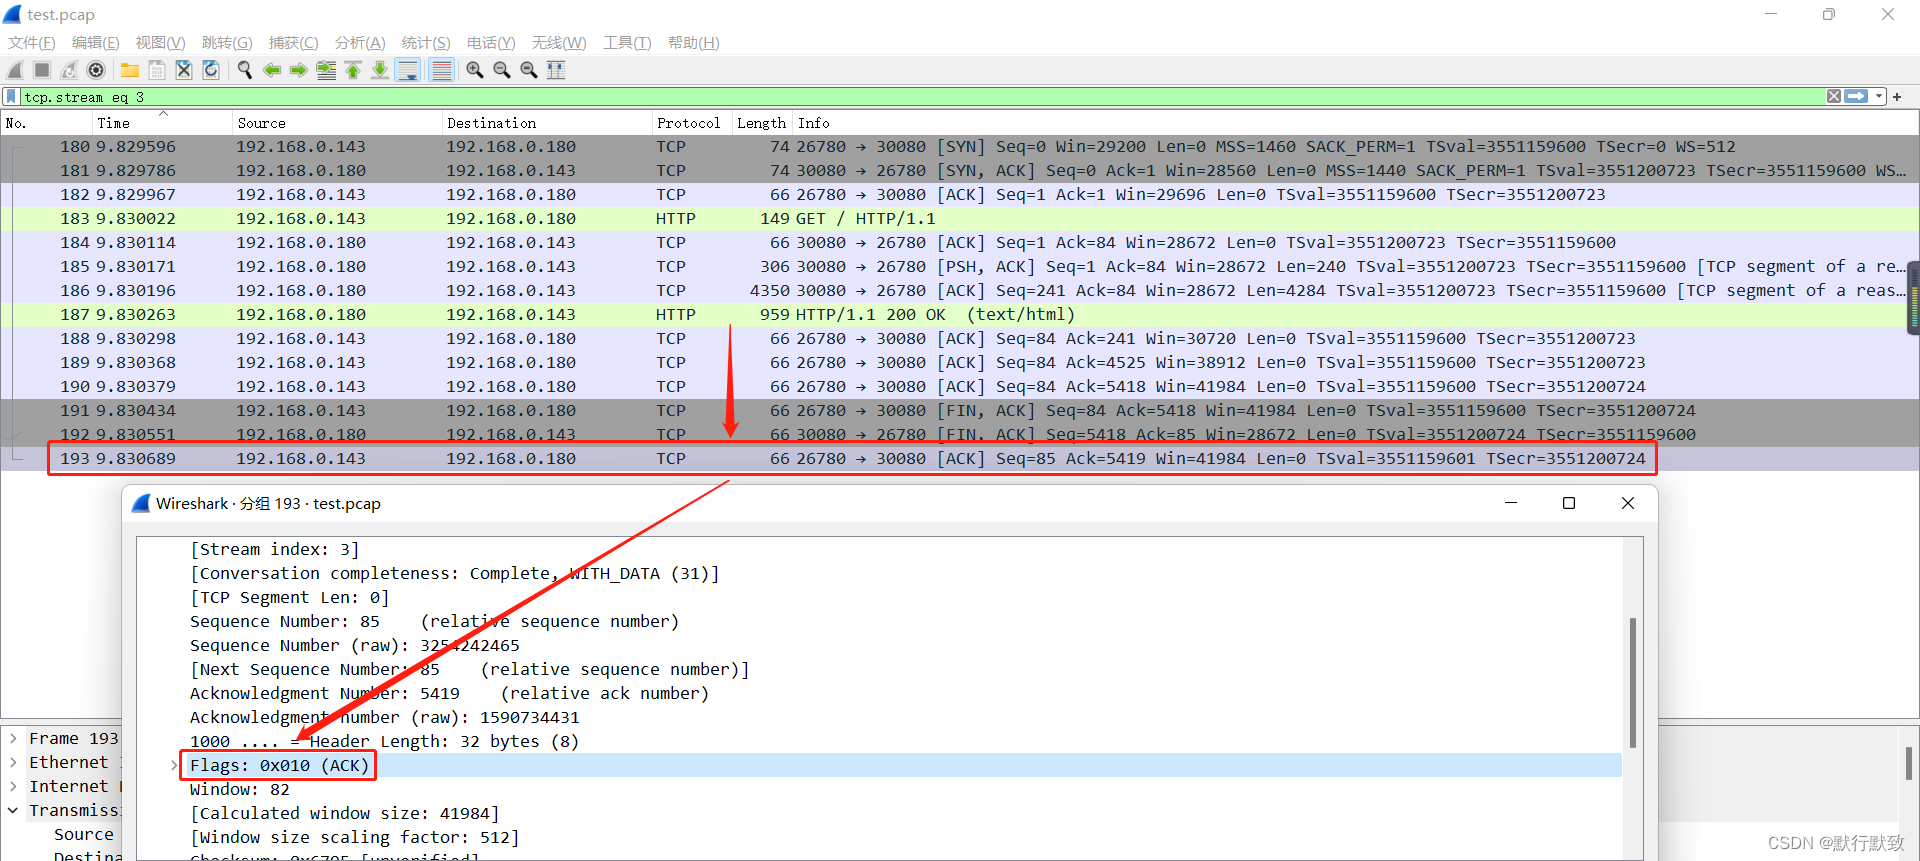Click the packet 193 detail window vertical scrollbar

(x=1633, y=683)
